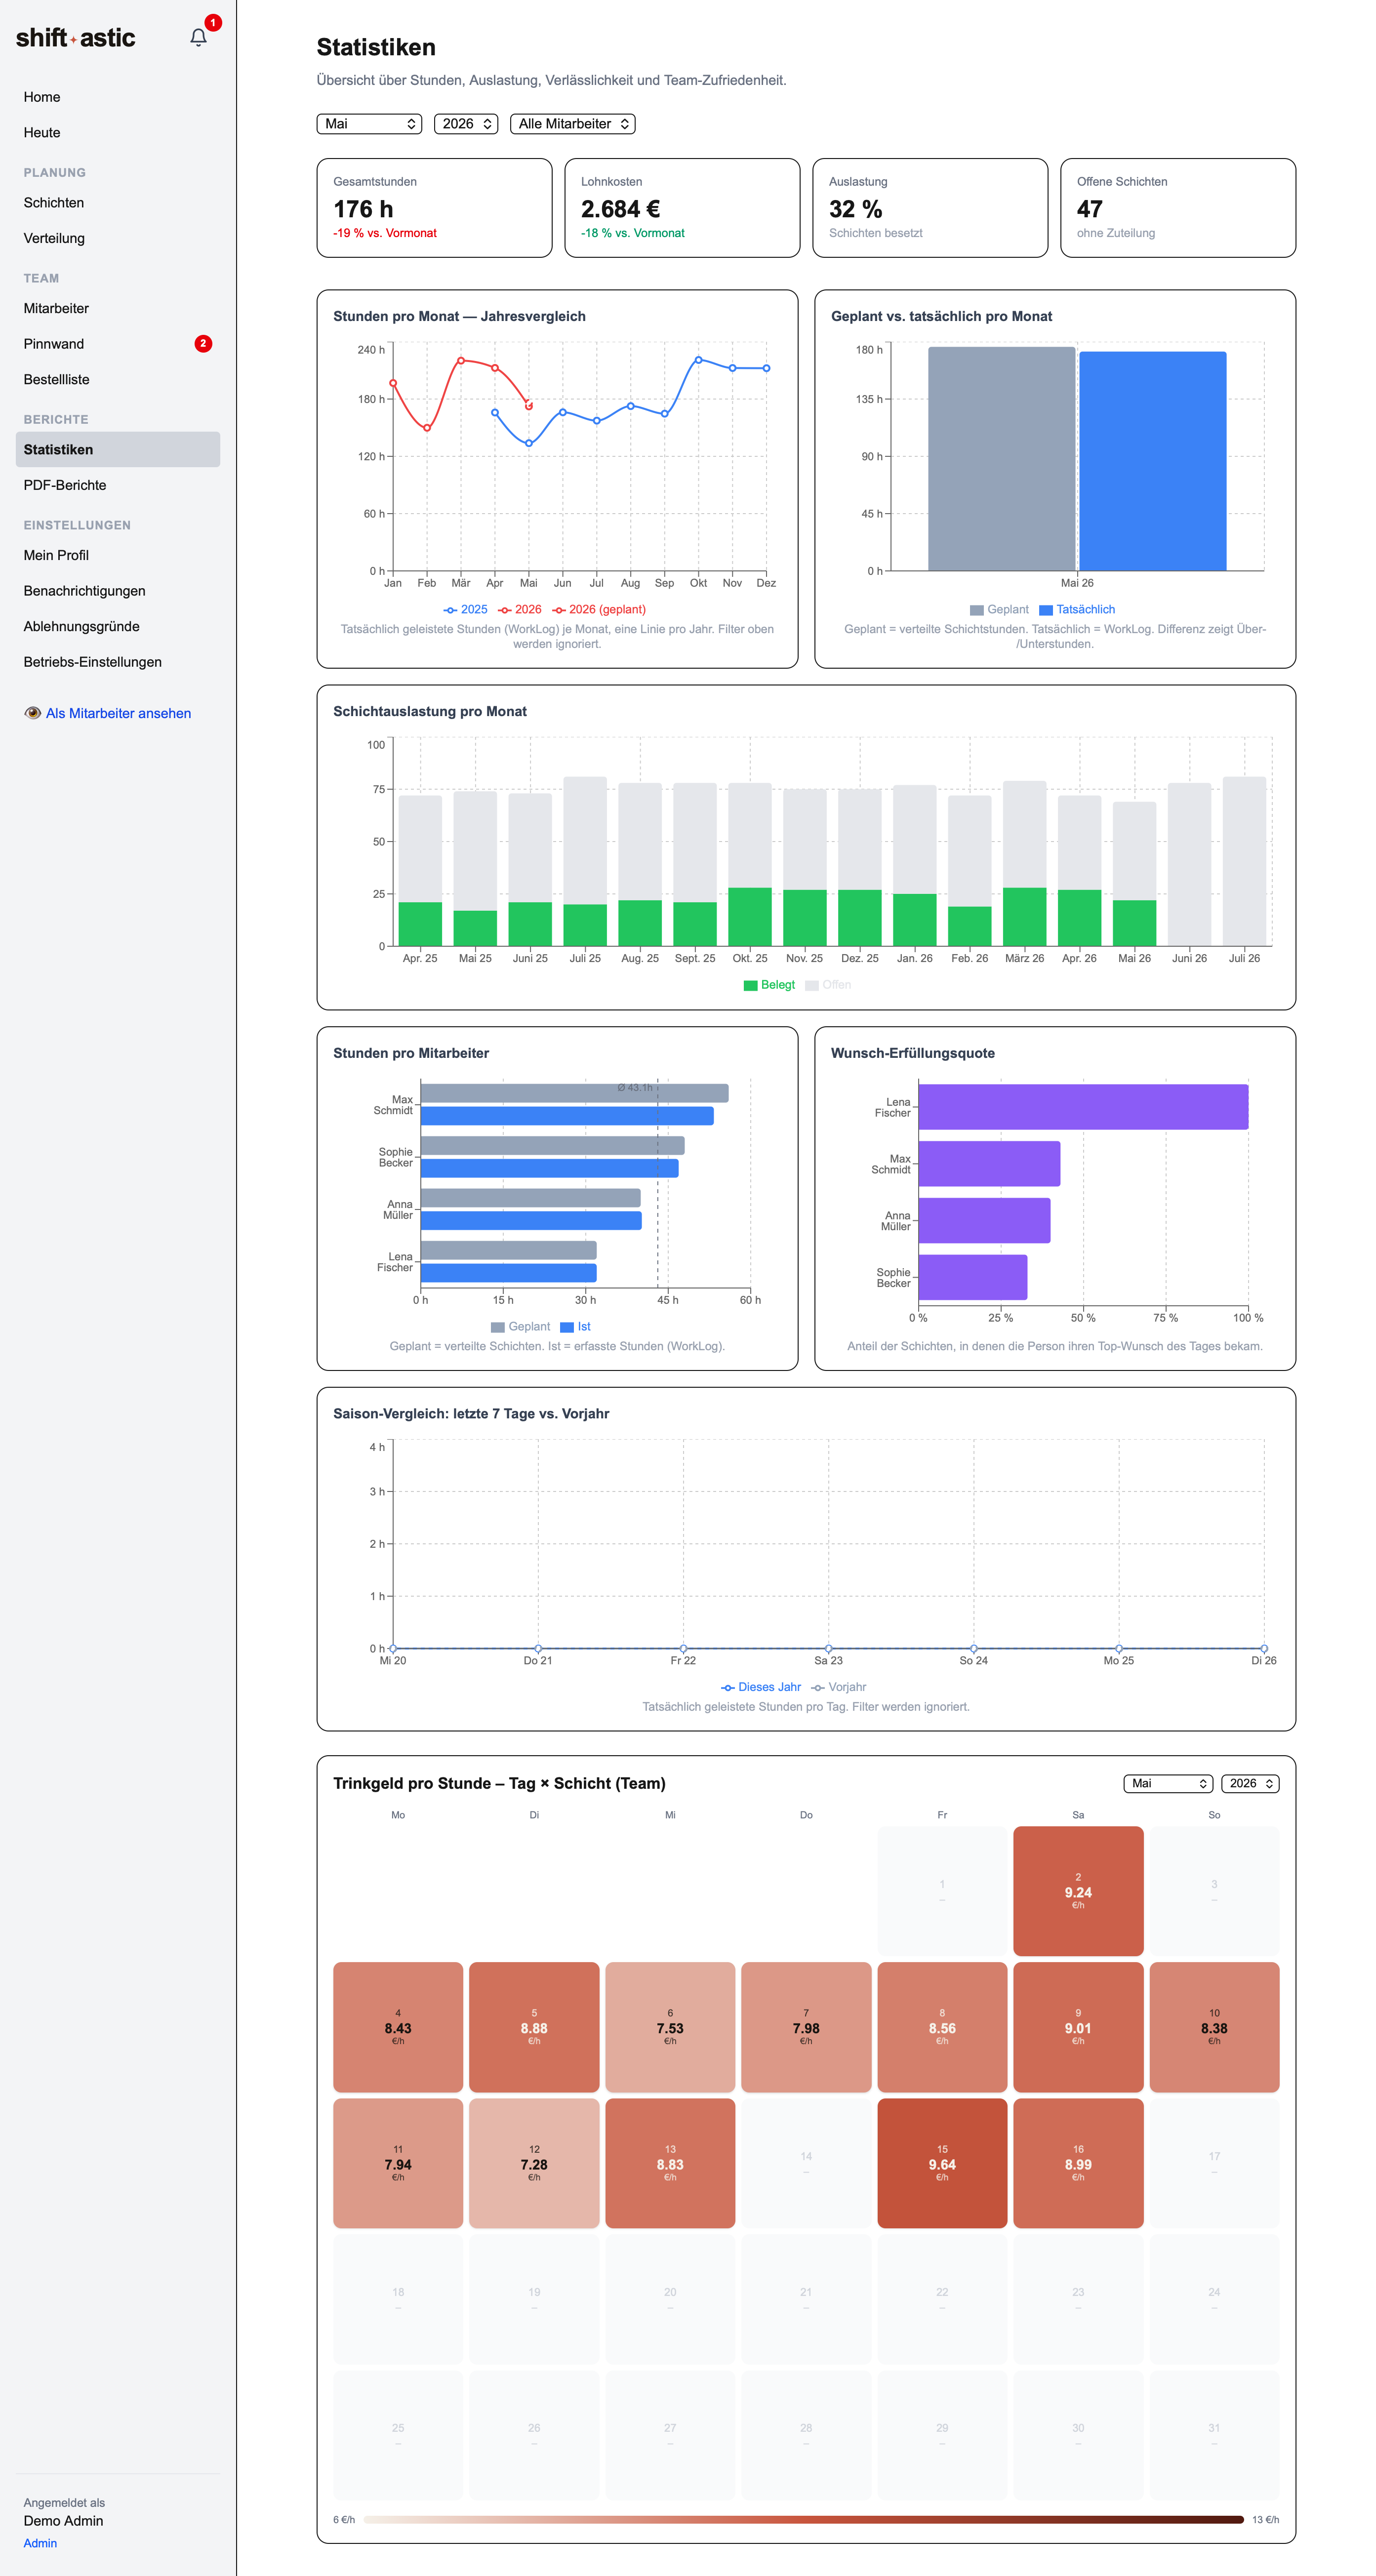
Task: Click the red Pinnwand badge showing 2
Action: pyautogui.click(x=203, y=344)
